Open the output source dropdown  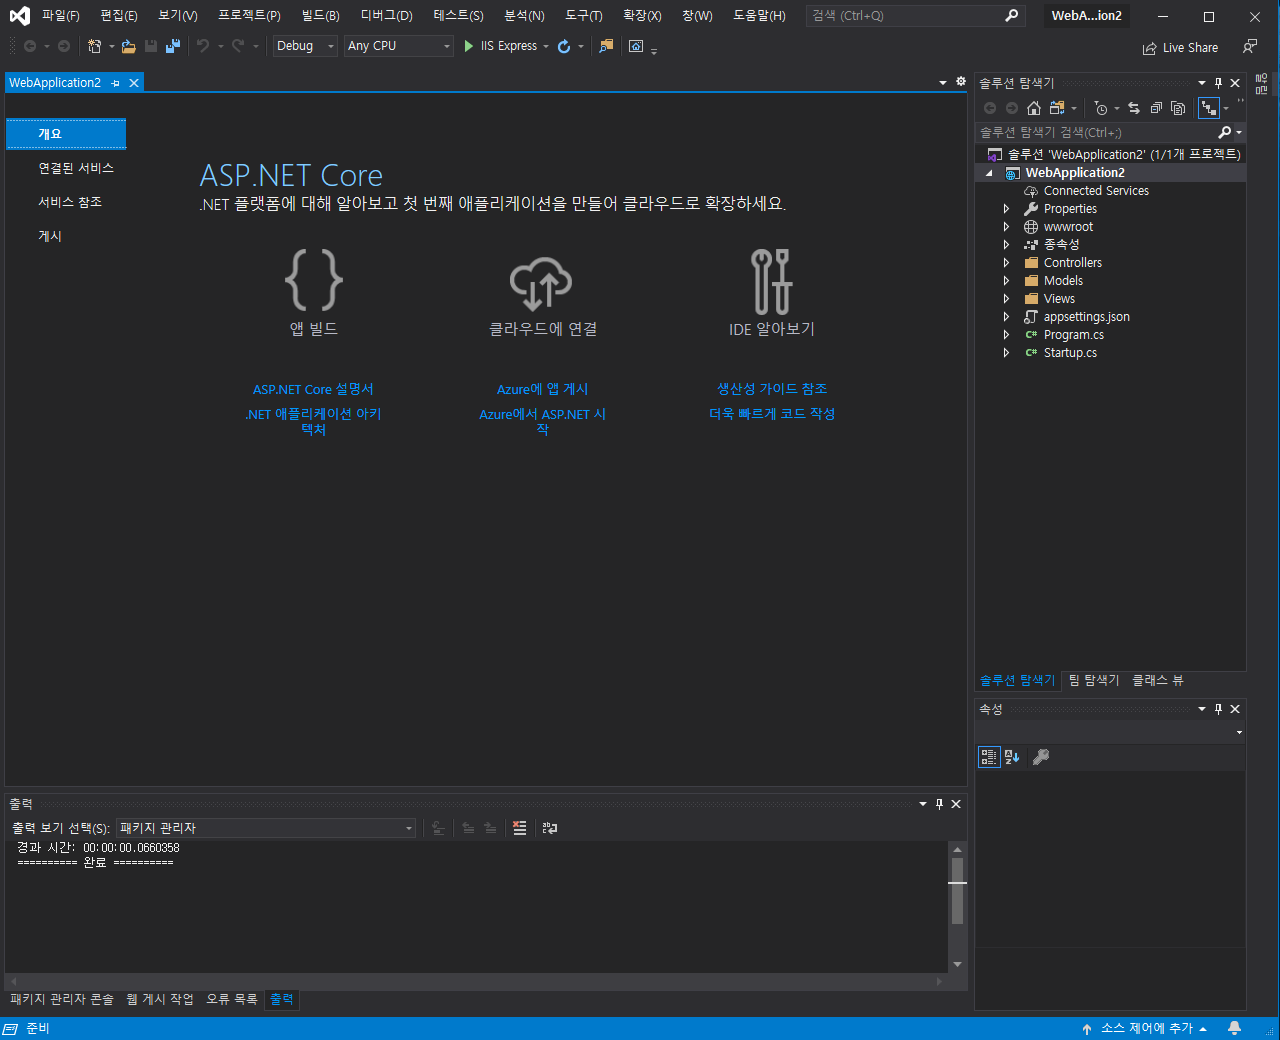[x=265, y=828]
